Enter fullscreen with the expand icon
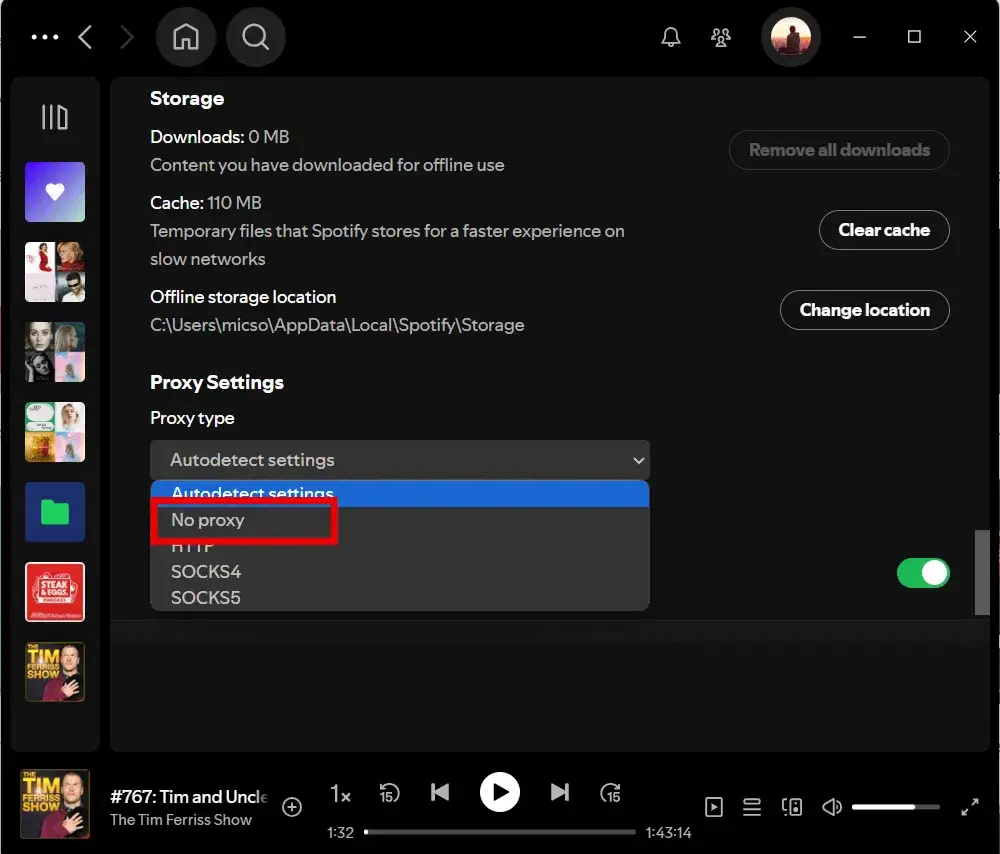The image size is (1000, 854). coord(969,807)
